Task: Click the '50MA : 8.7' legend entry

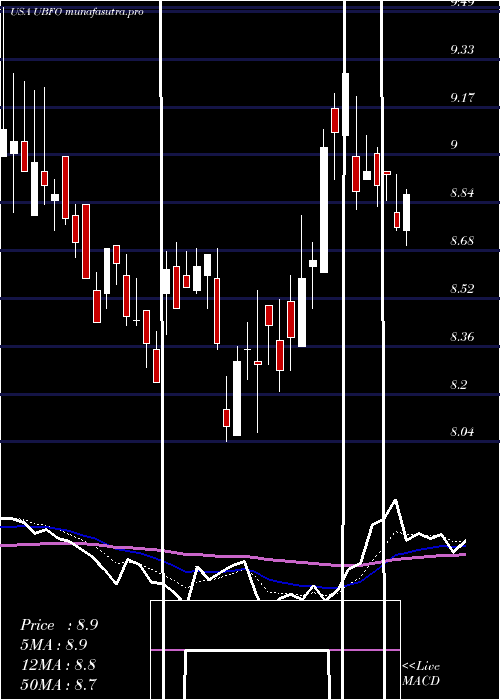Action: [x=58, y=684]
